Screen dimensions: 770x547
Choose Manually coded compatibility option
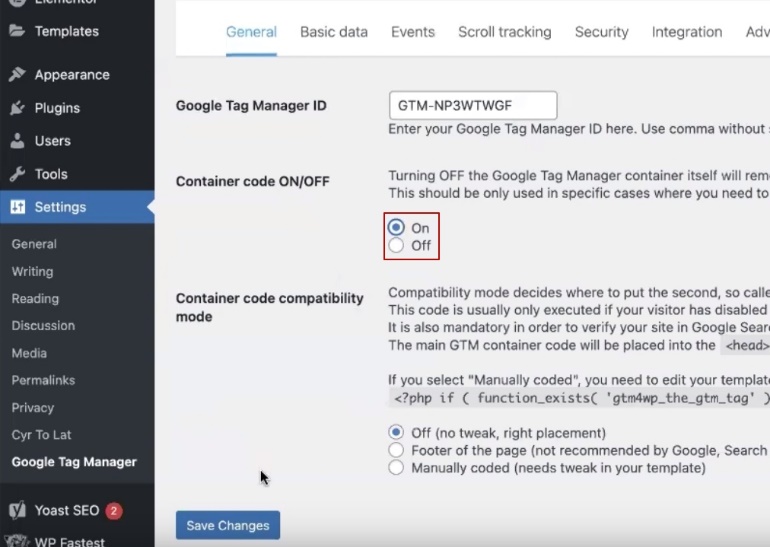point(397,468)
